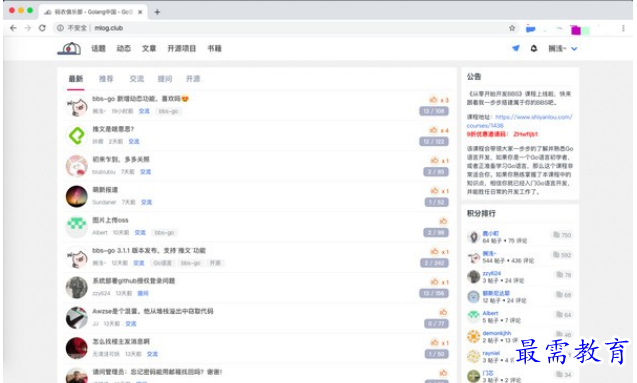Screen dimensions: 637x383
Task: Click the pig avatar of first post
Action: coord(77,106)
